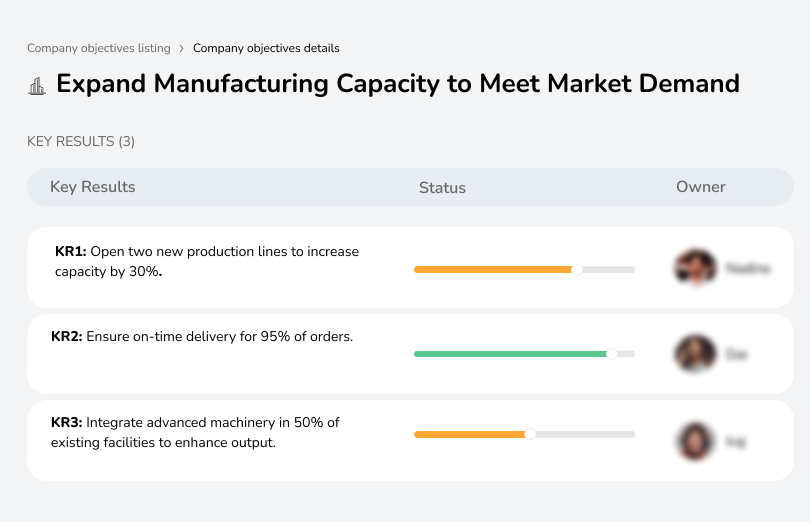This screenshot has width=810, height=522.
Task: Click the breadcrumb chevron separator
Action: pos(182,48)
